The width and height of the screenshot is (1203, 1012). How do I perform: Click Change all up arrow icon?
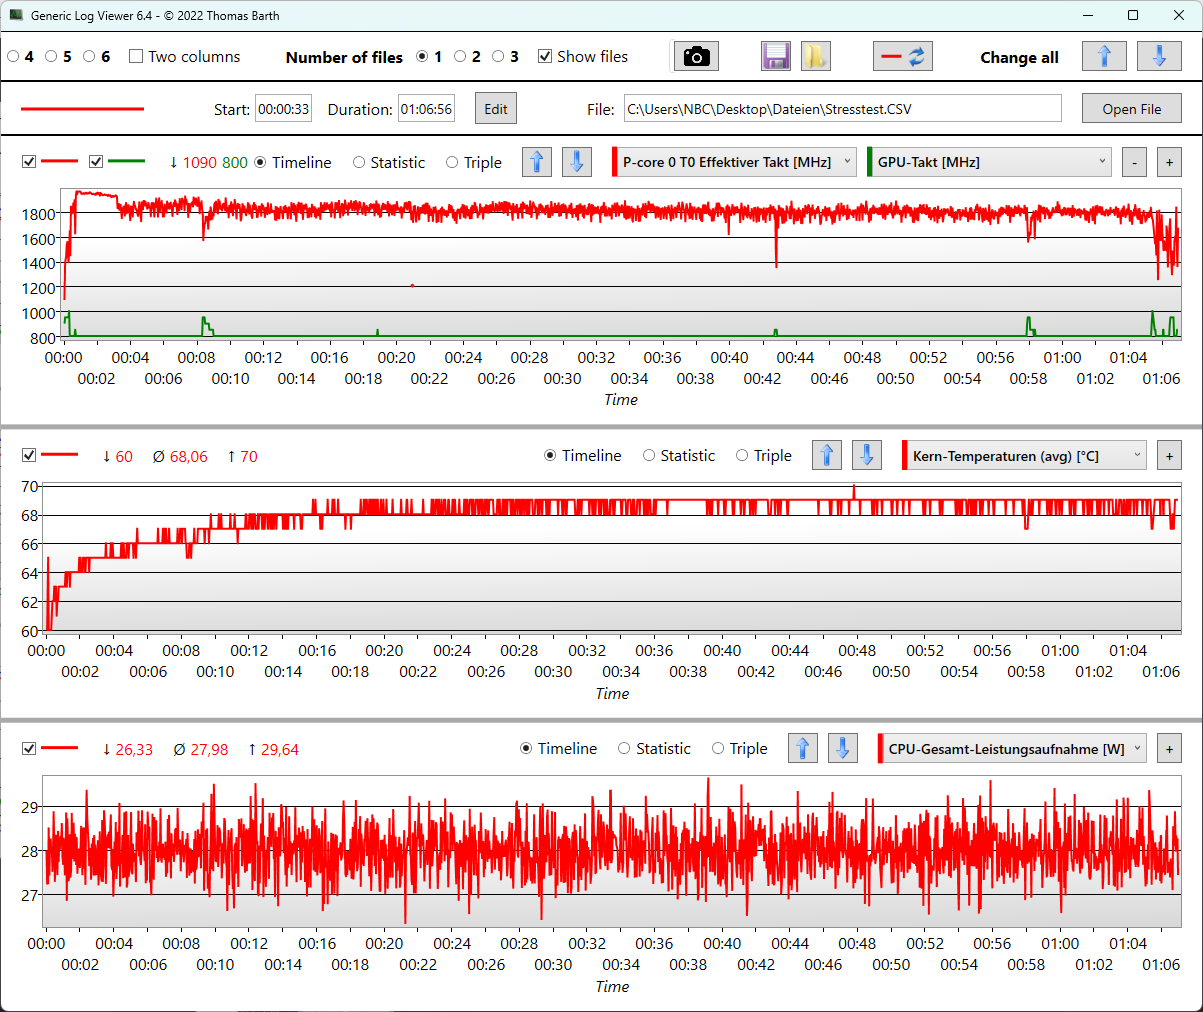coord(1104,57)
